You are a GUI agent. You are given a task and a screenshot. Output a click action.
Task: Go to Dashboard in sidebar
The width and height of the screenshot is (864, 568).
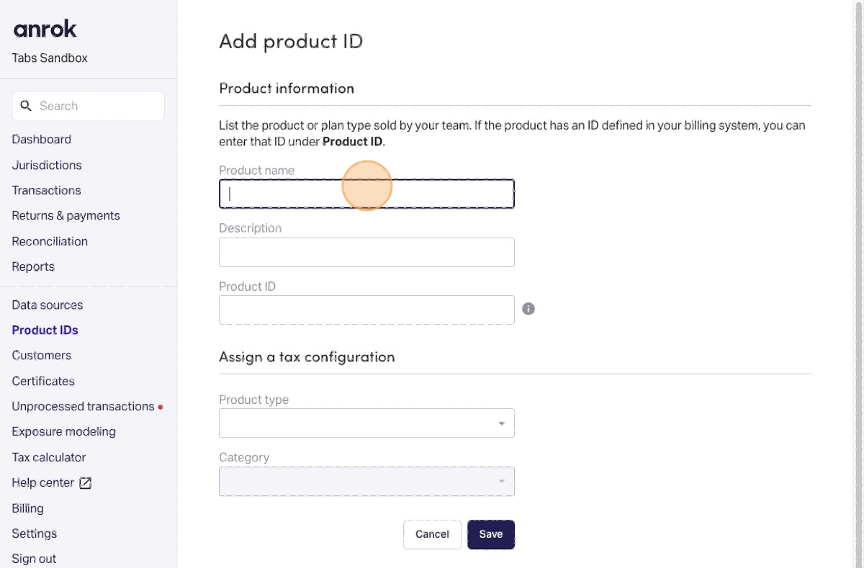click(x=41, y=139)
